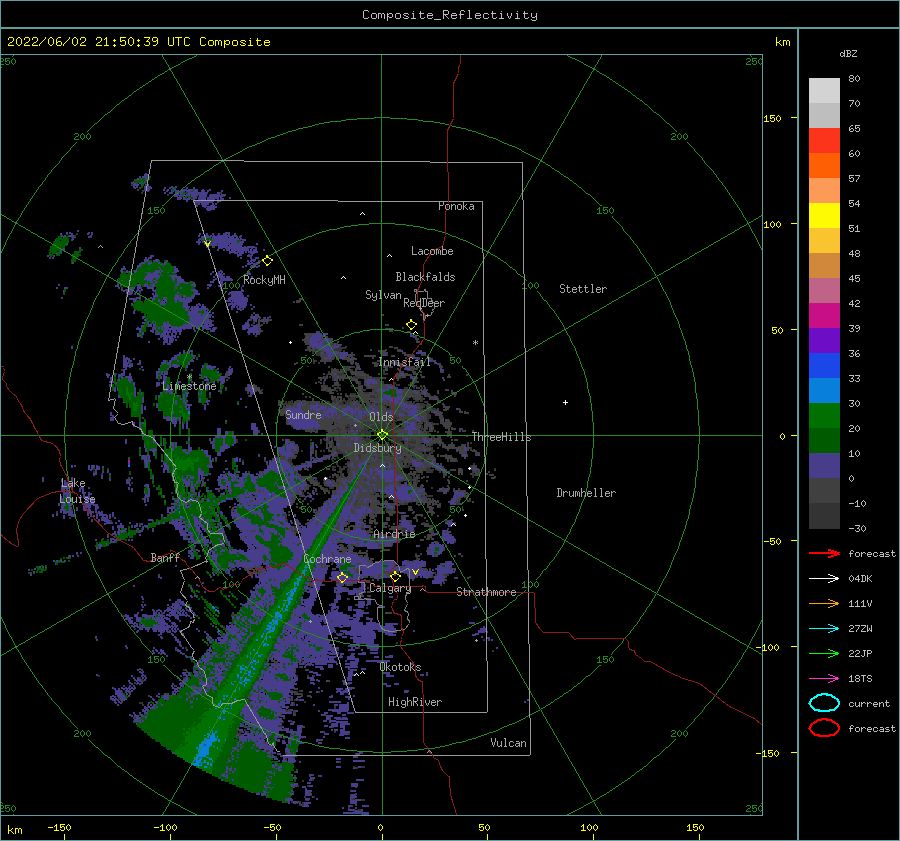The image size is (900, 841).
Task: Click the Lacombe city label
Action: click(432, 251)
